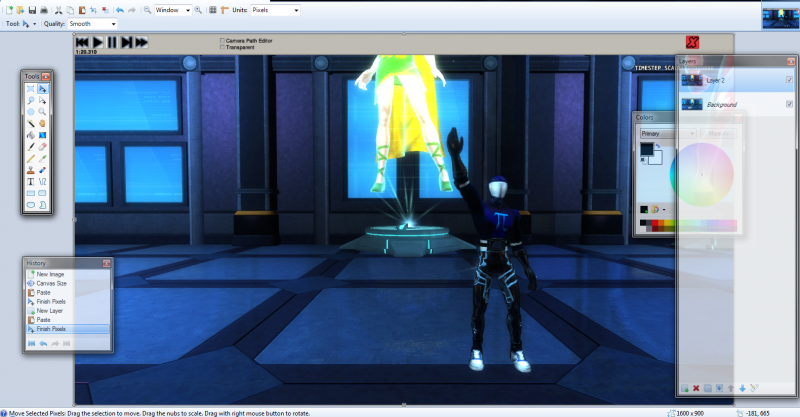Screen dimensions: 800x417
Task: Toggle the pixel grid icon
Action: pyautogui.click(x=213, y=10)
